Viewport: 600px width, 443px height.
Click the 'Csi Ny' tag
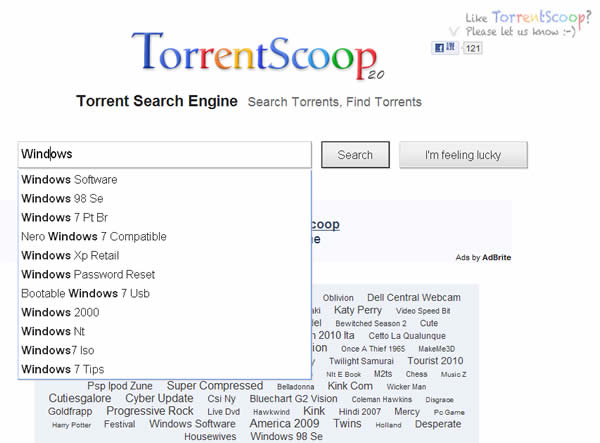(x=222, y=399)
